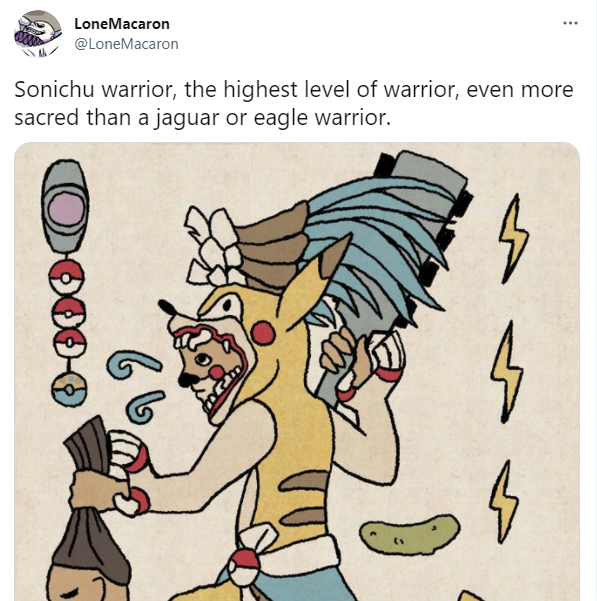This screenshot has width=597, height=601.
Task: Click the purple-lens gray glyph in artwork
Action: pyautogui.click(x=66, y=207)
